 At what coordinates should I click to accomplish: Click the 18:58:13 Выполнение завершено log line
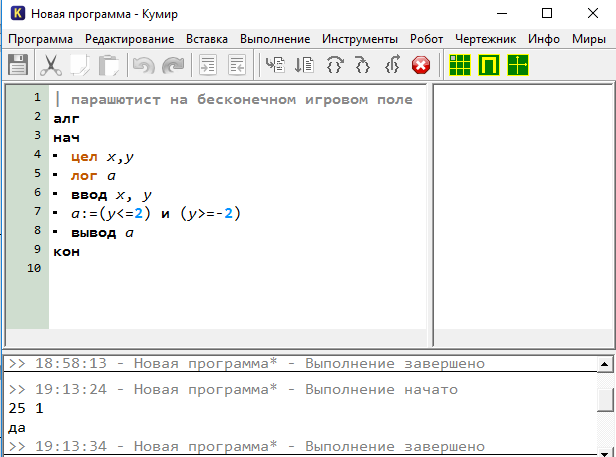[247, 363]
